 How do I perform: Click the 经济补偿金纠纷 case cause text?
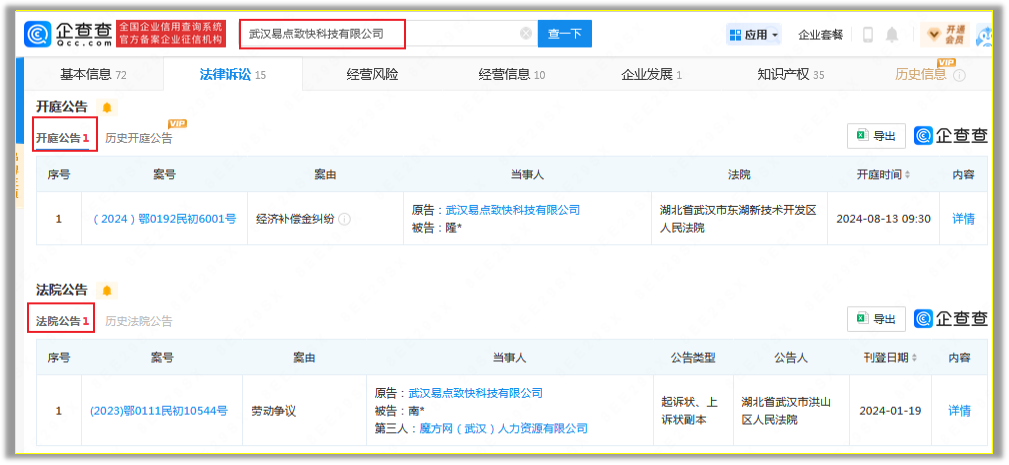point(295,219)
